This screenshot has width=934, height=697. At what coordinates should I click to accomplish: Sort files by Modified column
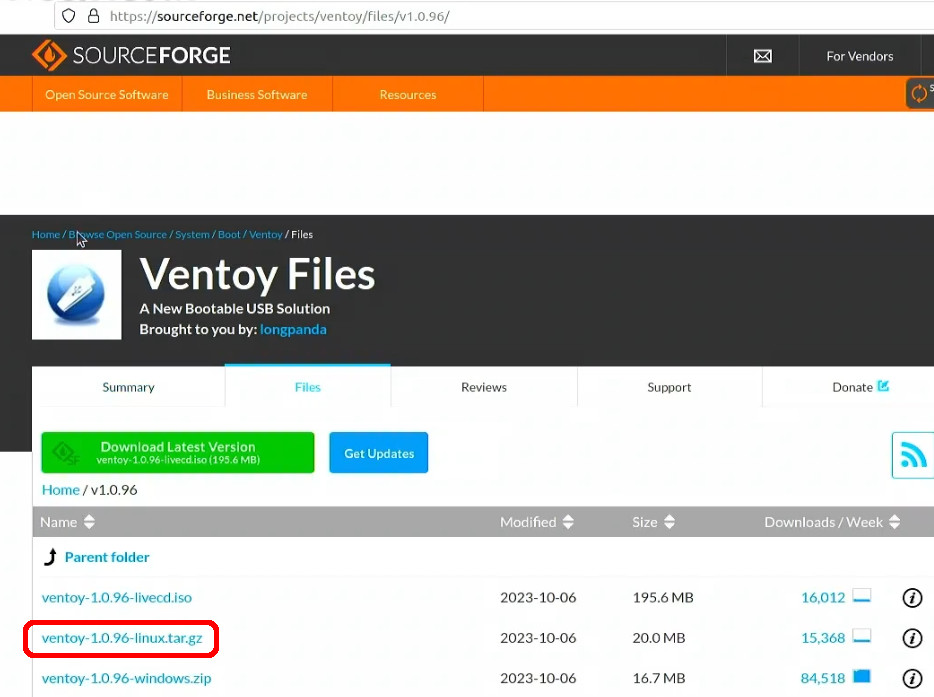537,522
